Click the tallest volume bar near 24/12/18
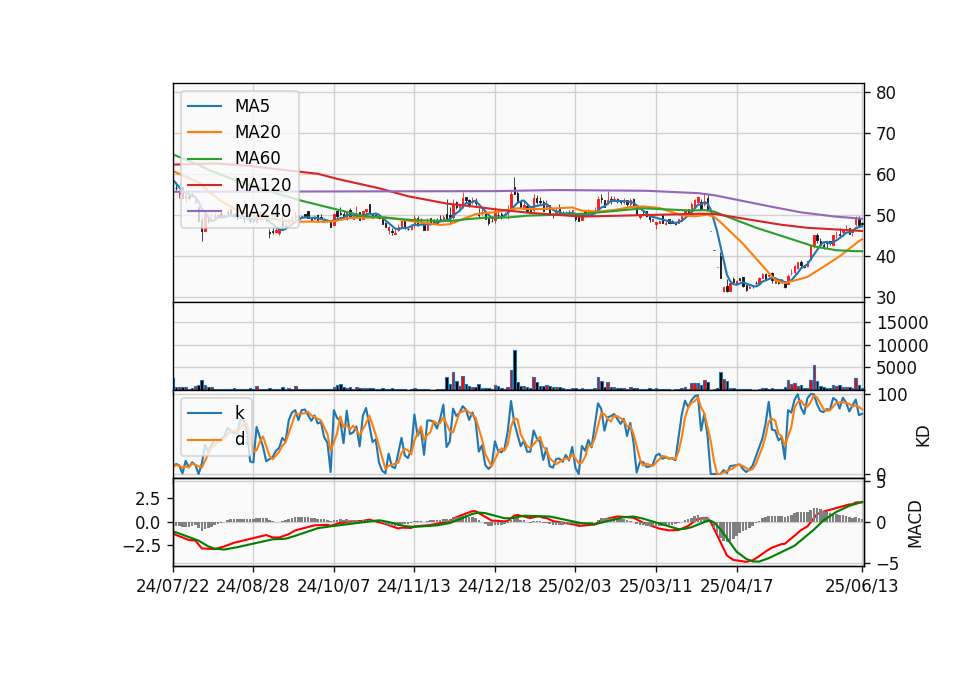The height and width of the screenshot is (690, 960). [515, 370]
